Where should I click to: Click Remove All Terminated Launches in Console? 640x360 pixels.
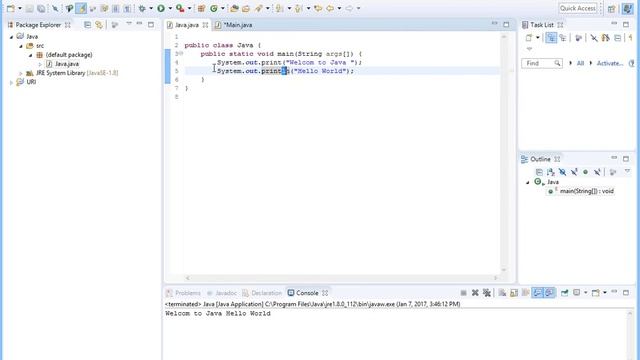487,293
